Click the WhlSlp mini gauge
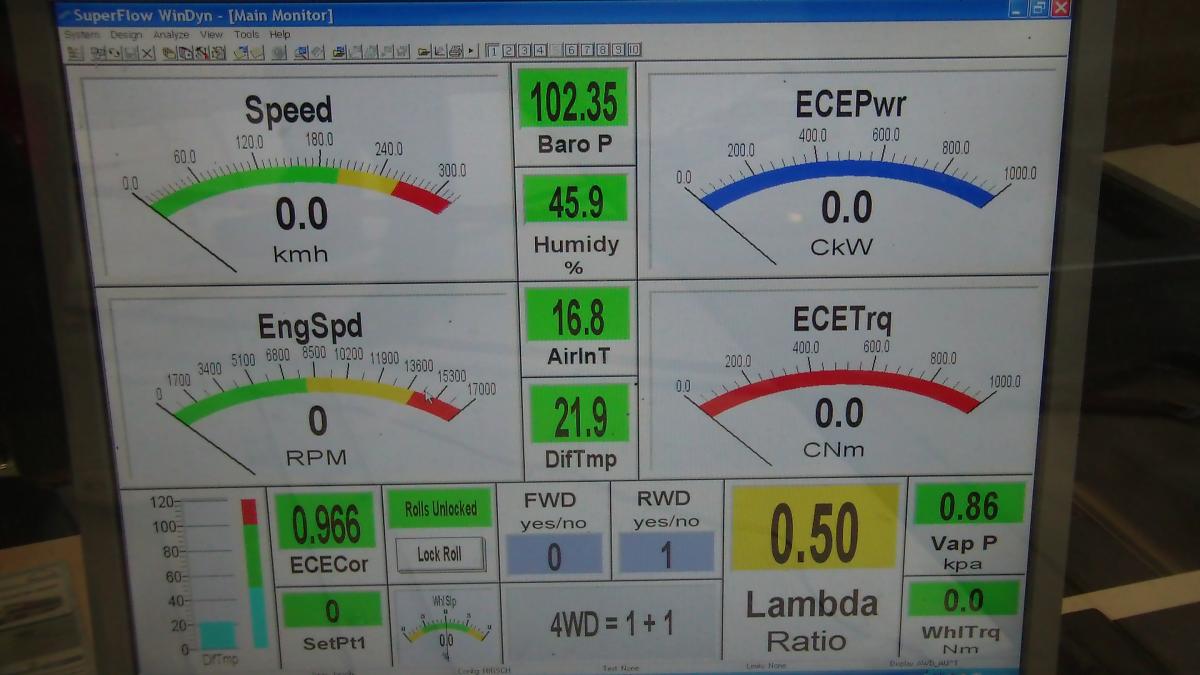The height and width of the screenshot is (675, 1200). click(x=445, y=628)
